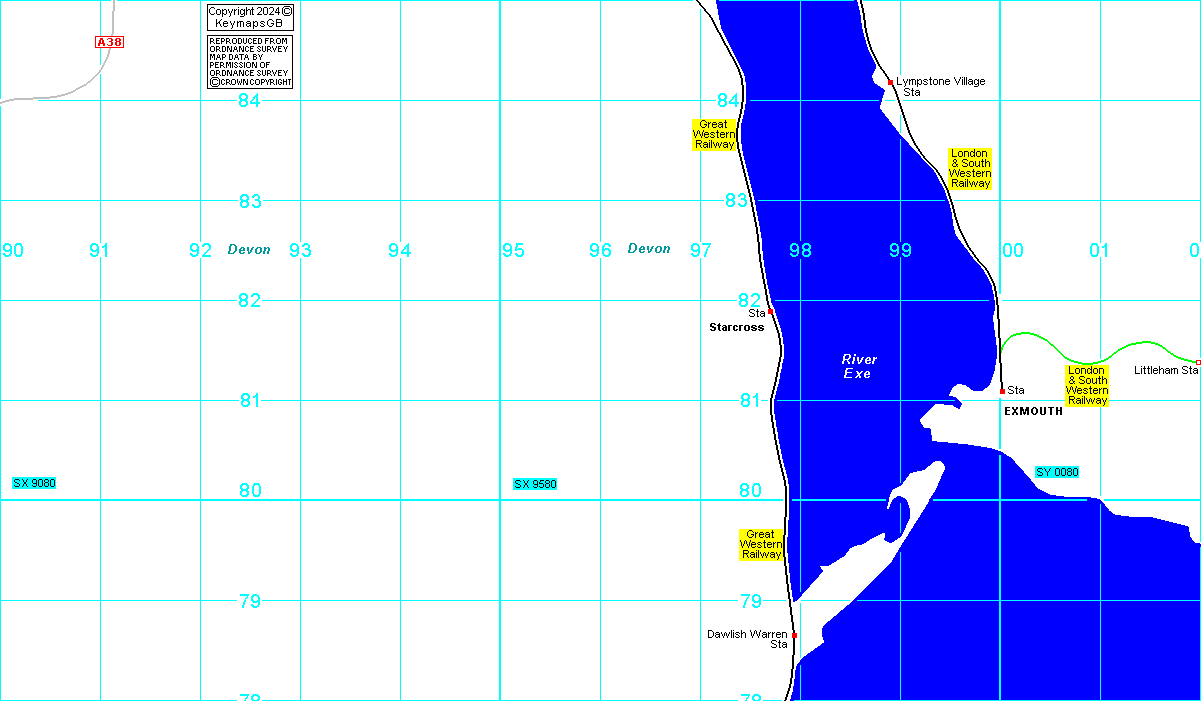Click the Exmouth station red marker
This screenshot has width=1201, height=701.
1002,391
